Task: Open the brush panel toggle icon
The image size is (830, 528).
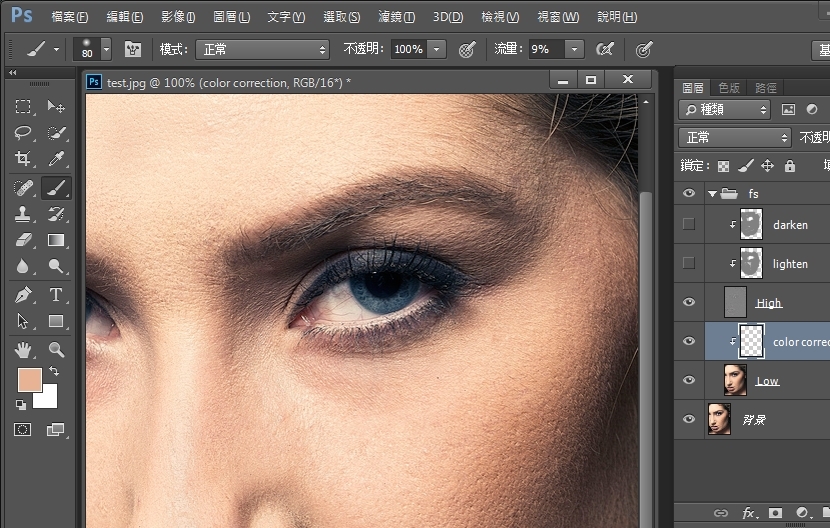Action: 133,49
